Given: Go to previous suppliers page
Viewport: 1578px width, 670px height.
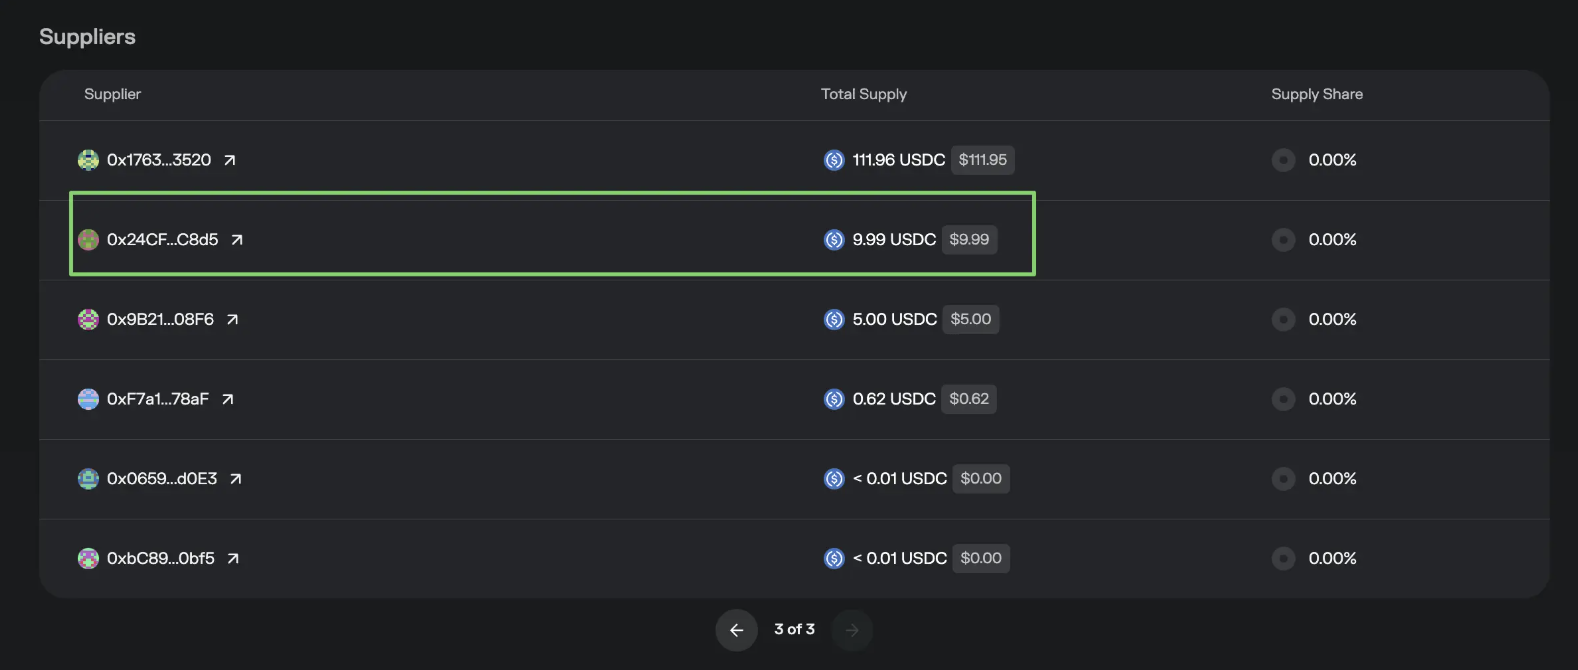Looking at the screenshot, I should coord(736,630).
